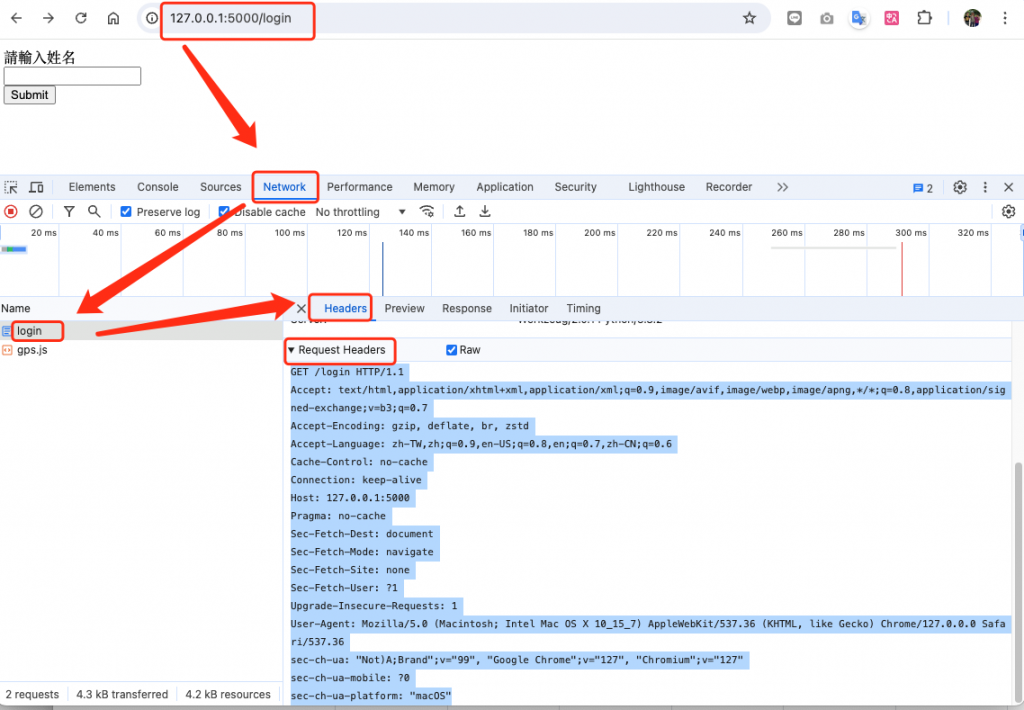This screenshot has width=1024, height=710.
Task: Import a HAR file with upload icon
Action: tap(460, 212)
